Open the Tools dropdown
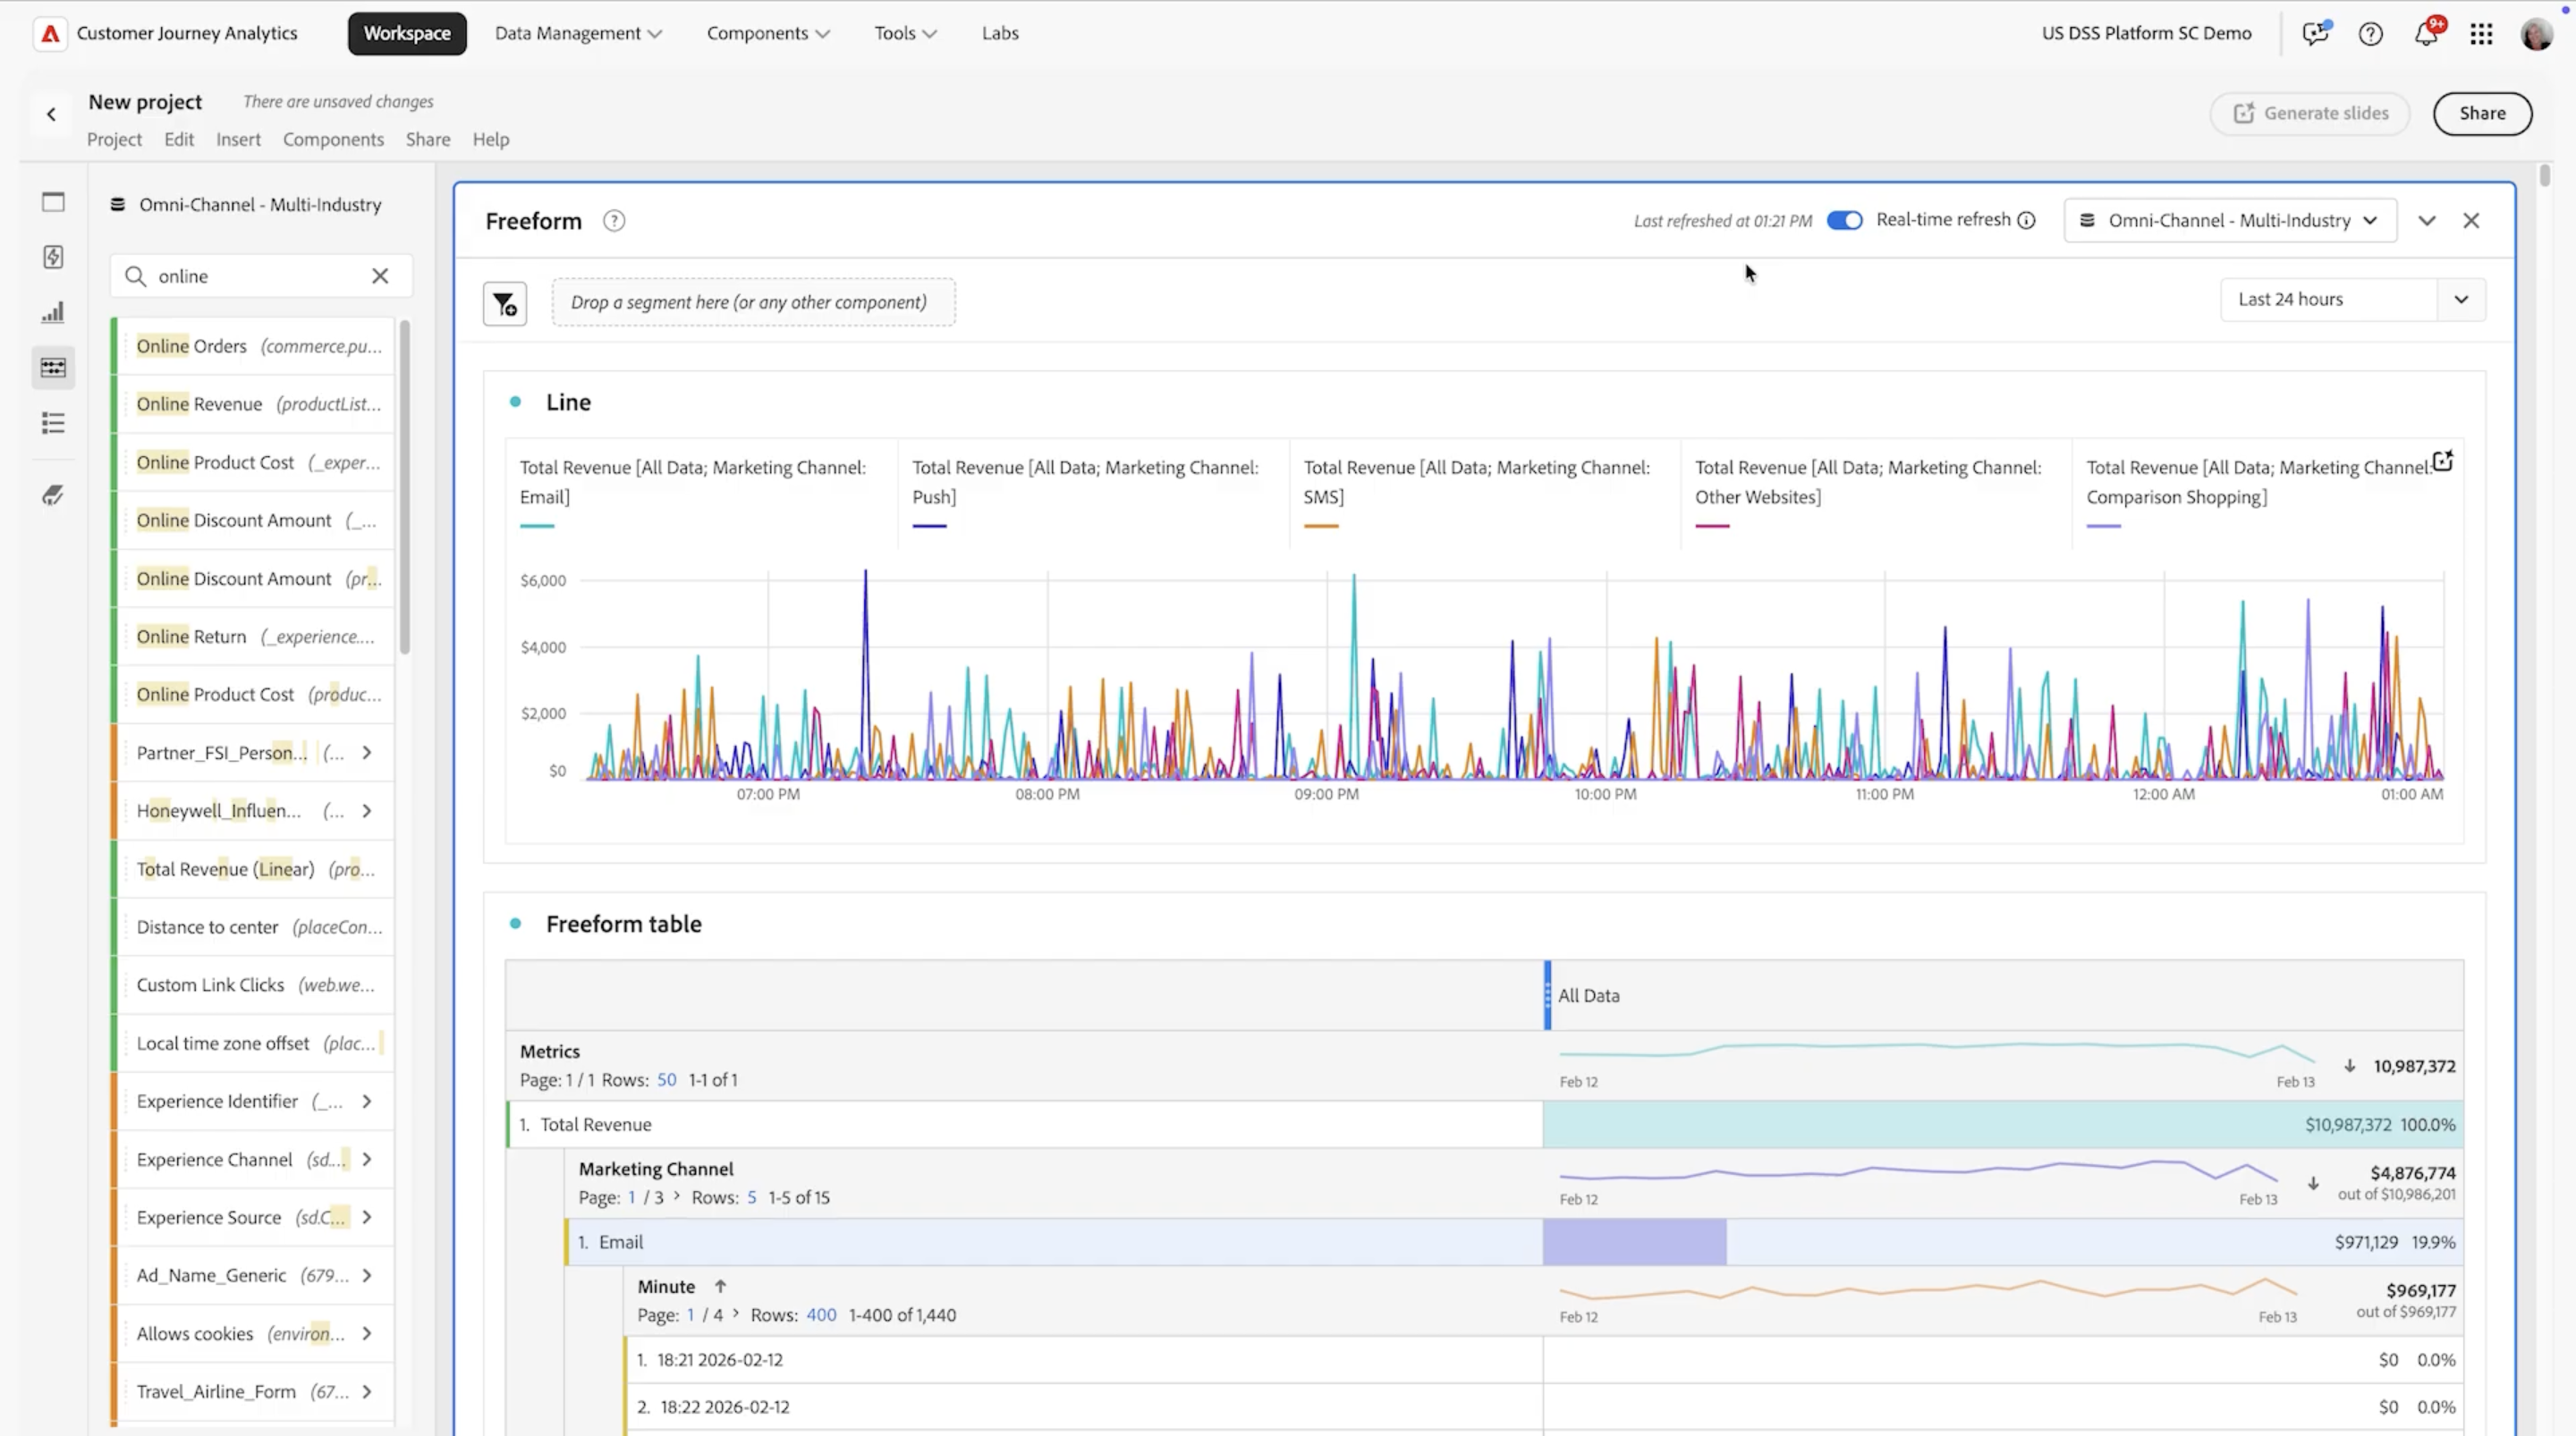 tap(905, 33)
